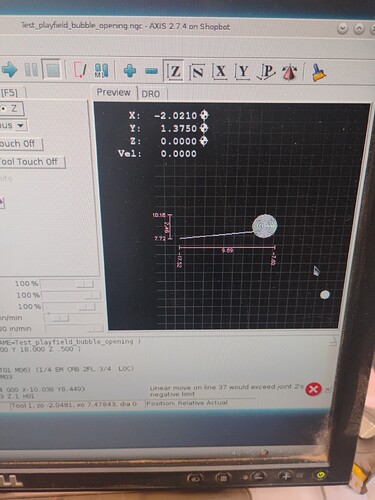
Task: Clear live plot with broom icon
Action: click(319, 73)
